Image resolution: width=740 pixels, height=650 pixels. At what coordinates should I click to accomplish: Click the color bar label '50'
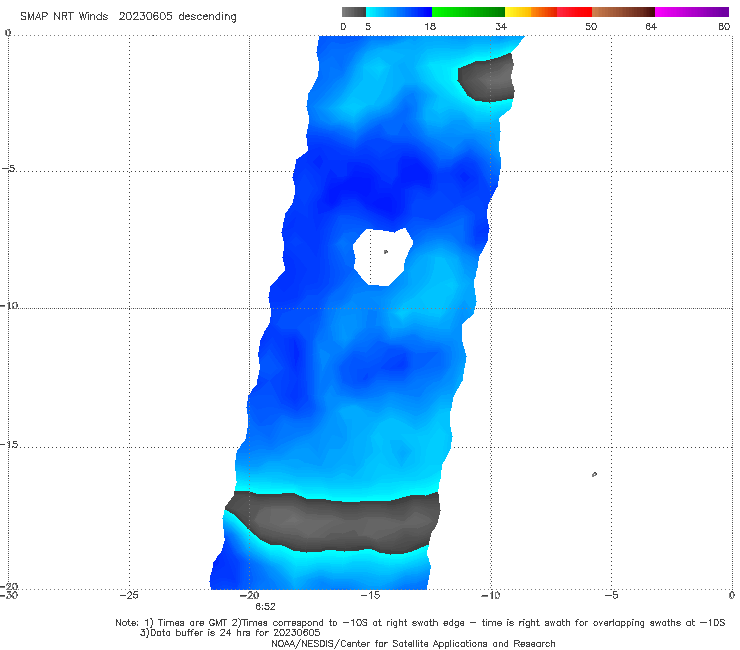click(591, 26)
